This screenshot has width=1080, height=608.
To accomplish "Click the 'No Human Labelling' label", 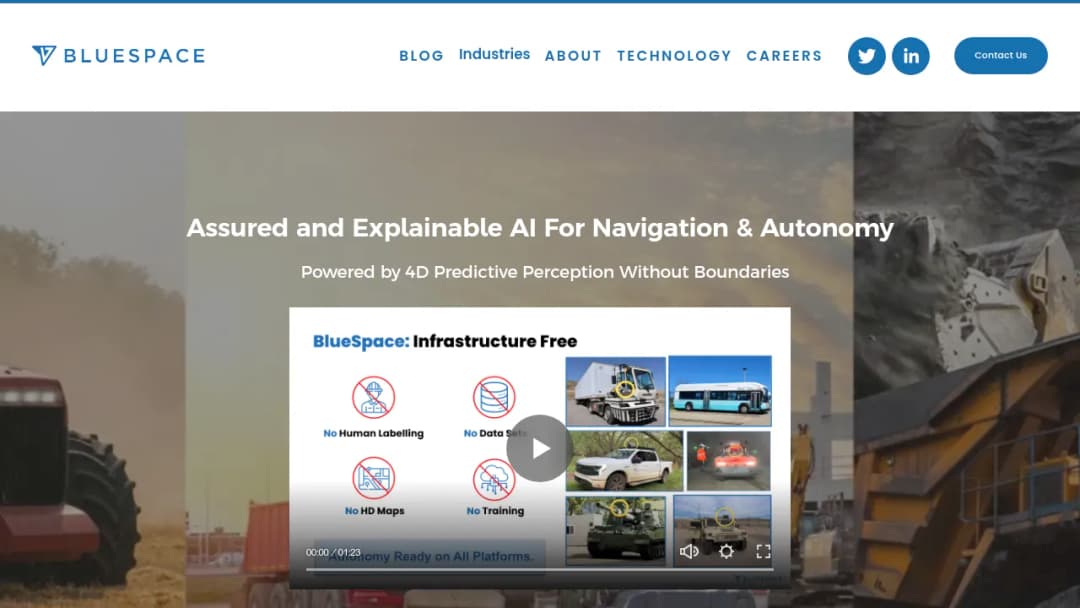I will point(373,433).
